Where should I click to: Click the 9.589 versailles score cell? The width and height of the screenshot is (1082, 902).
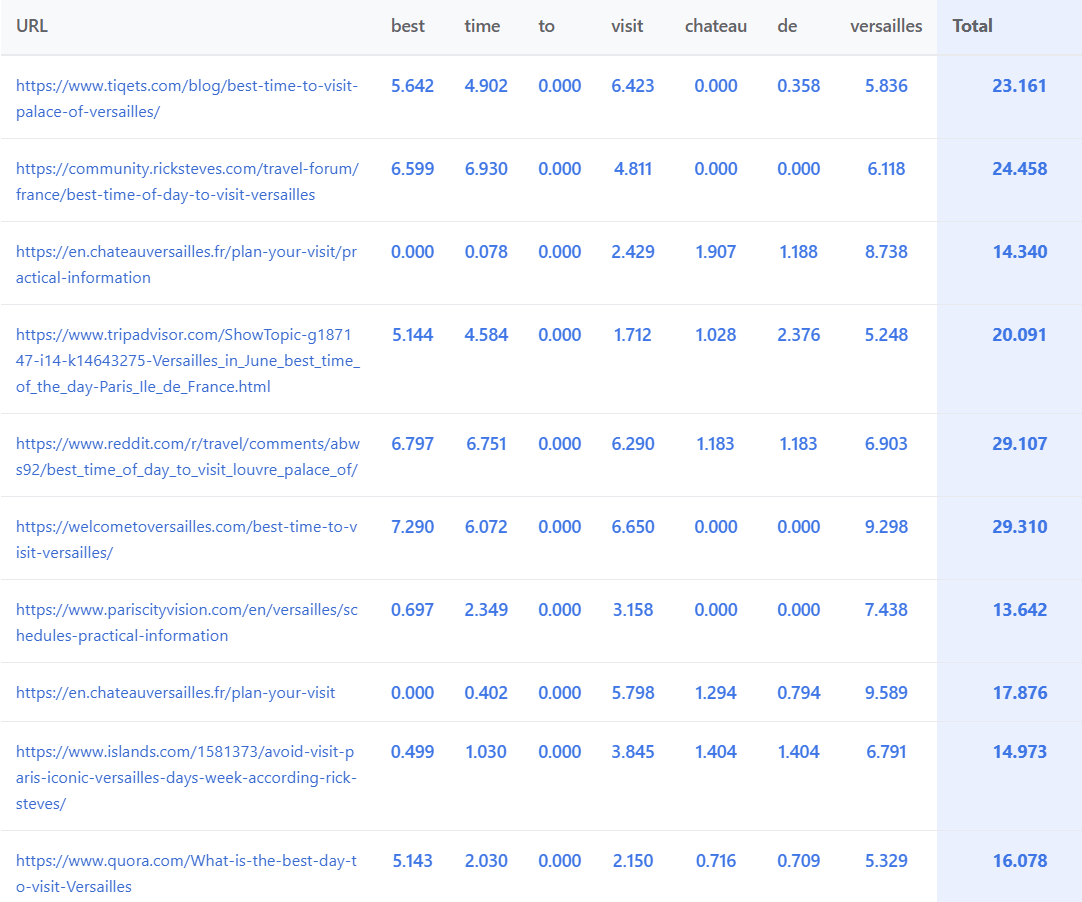click(886, 692)
